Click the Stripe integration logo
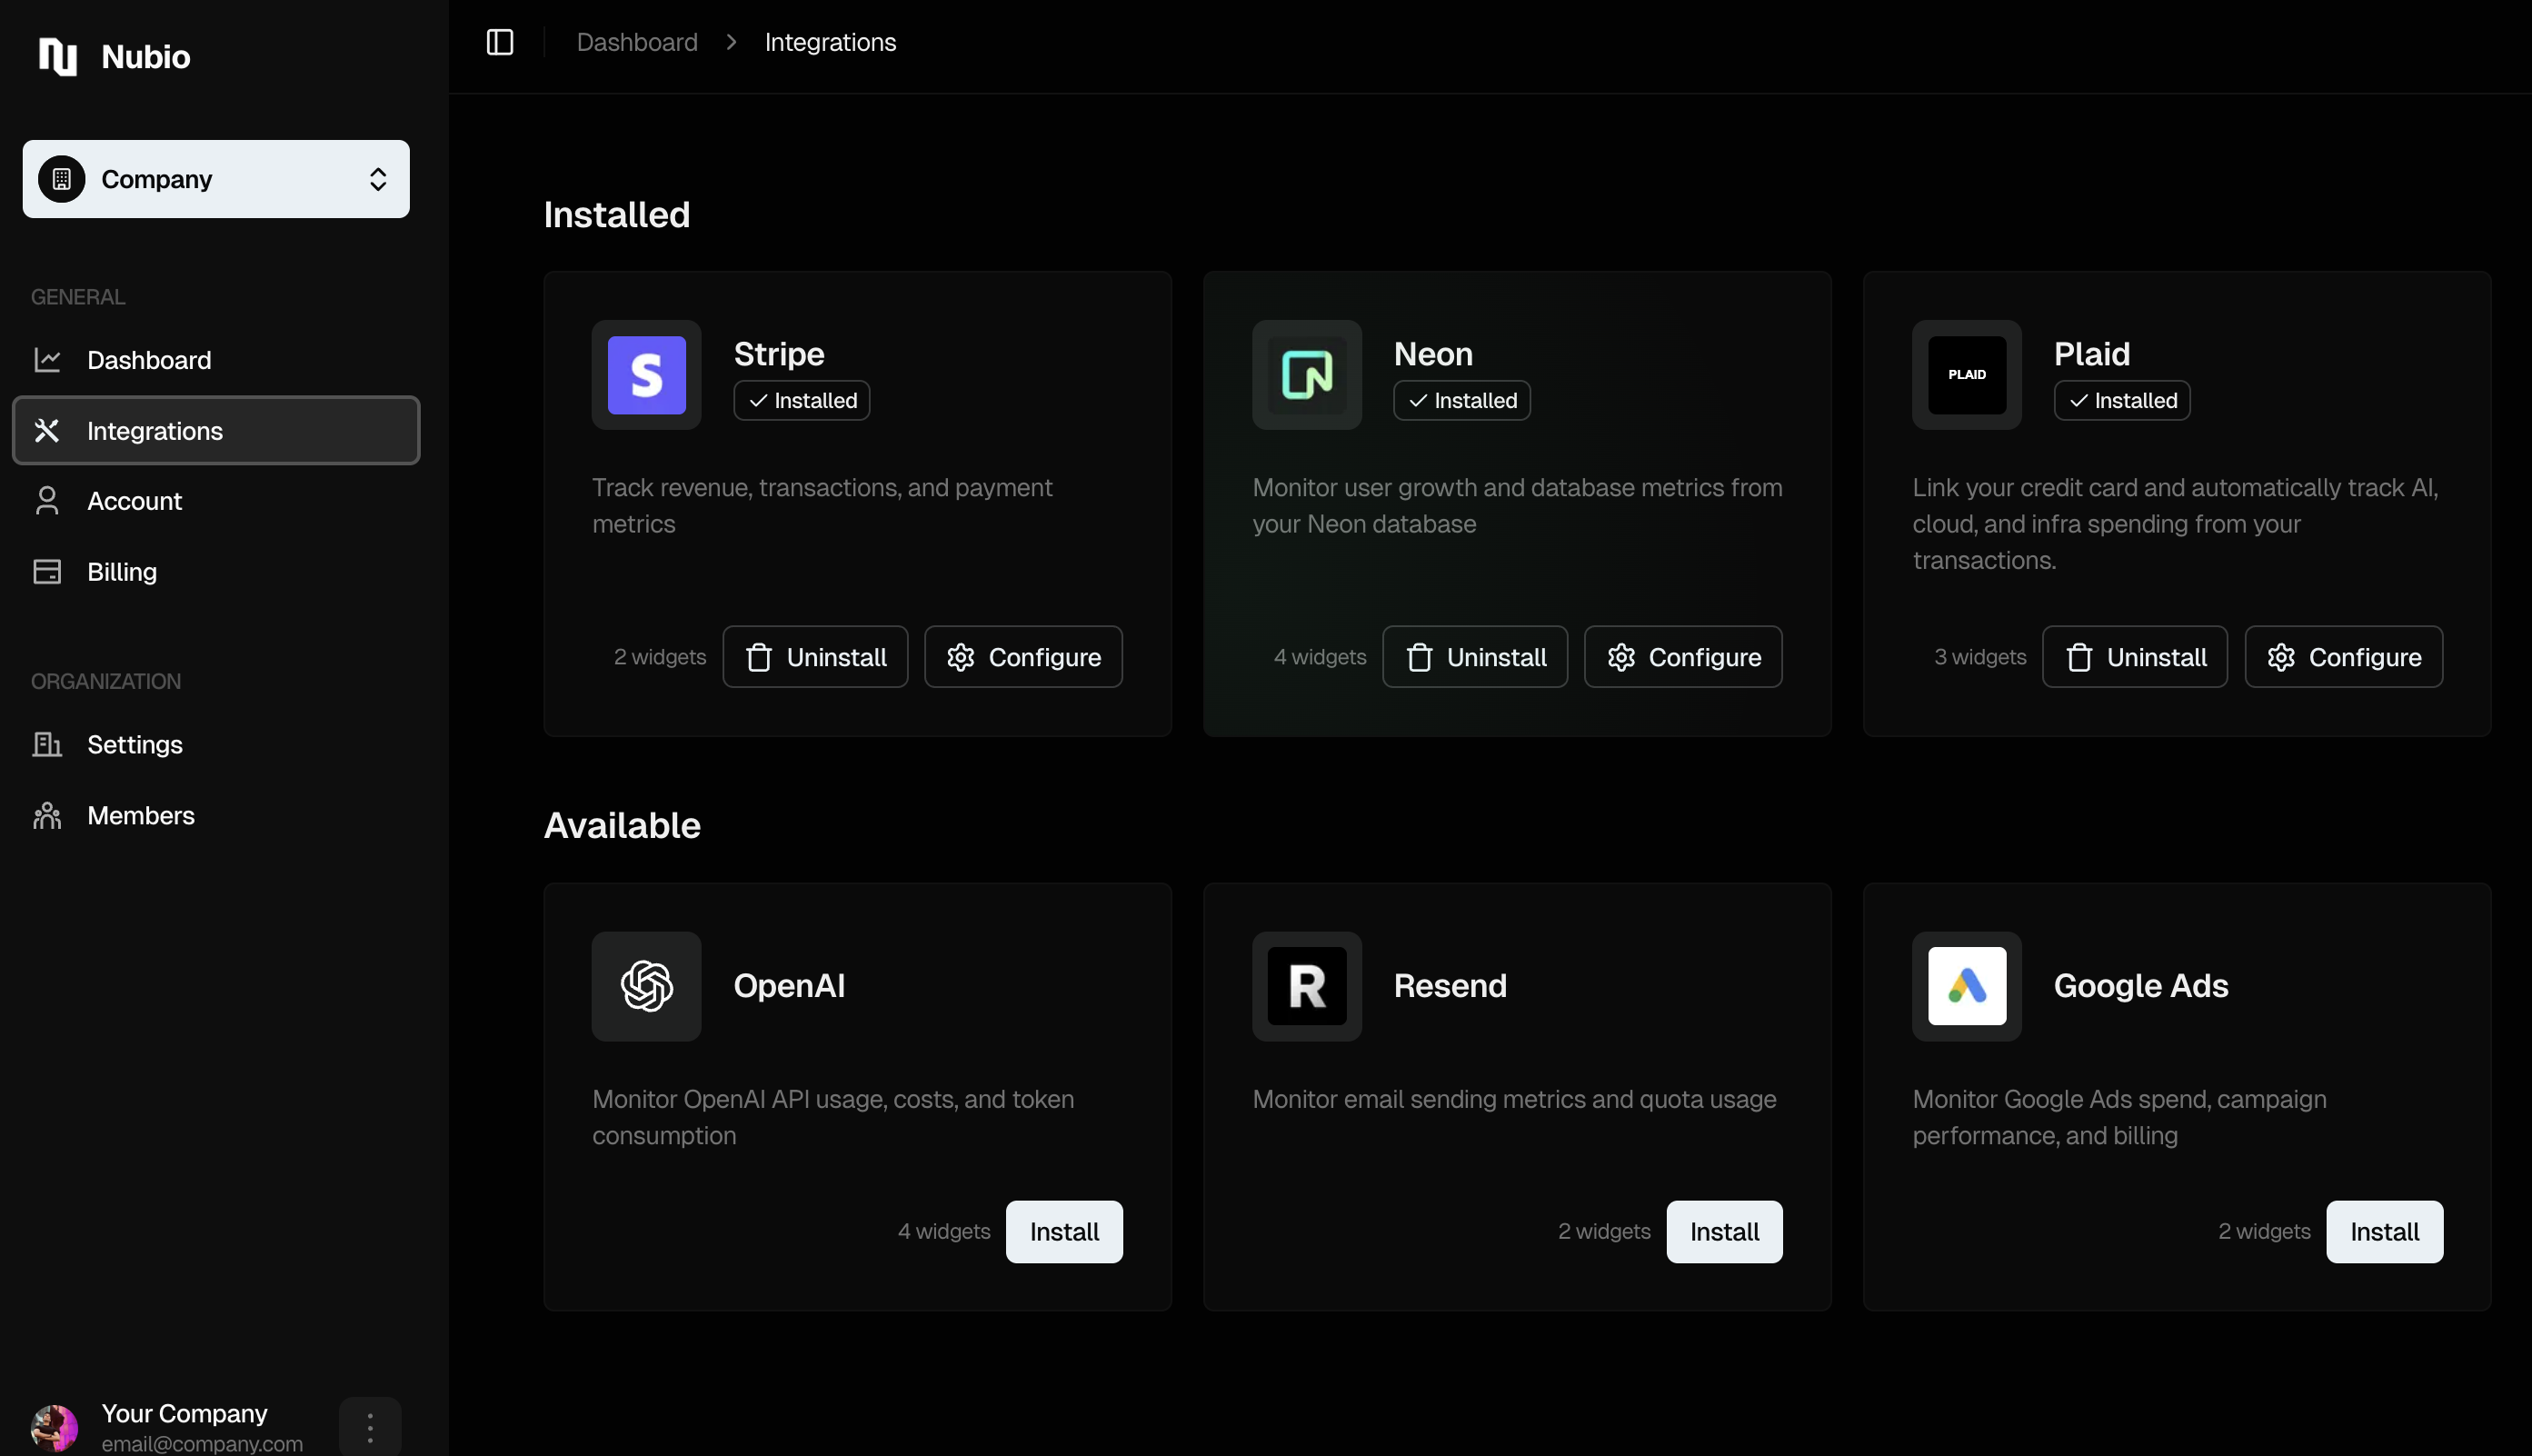 click(645, 376)
